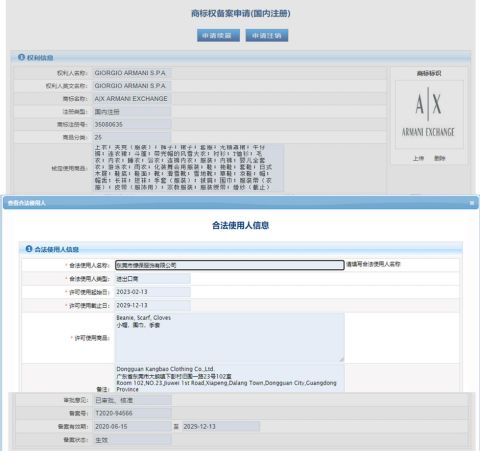480x451 pixels.
Task: Click the 许可使用商品 textarea with Beanie, Scarf, Gloves
Action: [230, 337]
